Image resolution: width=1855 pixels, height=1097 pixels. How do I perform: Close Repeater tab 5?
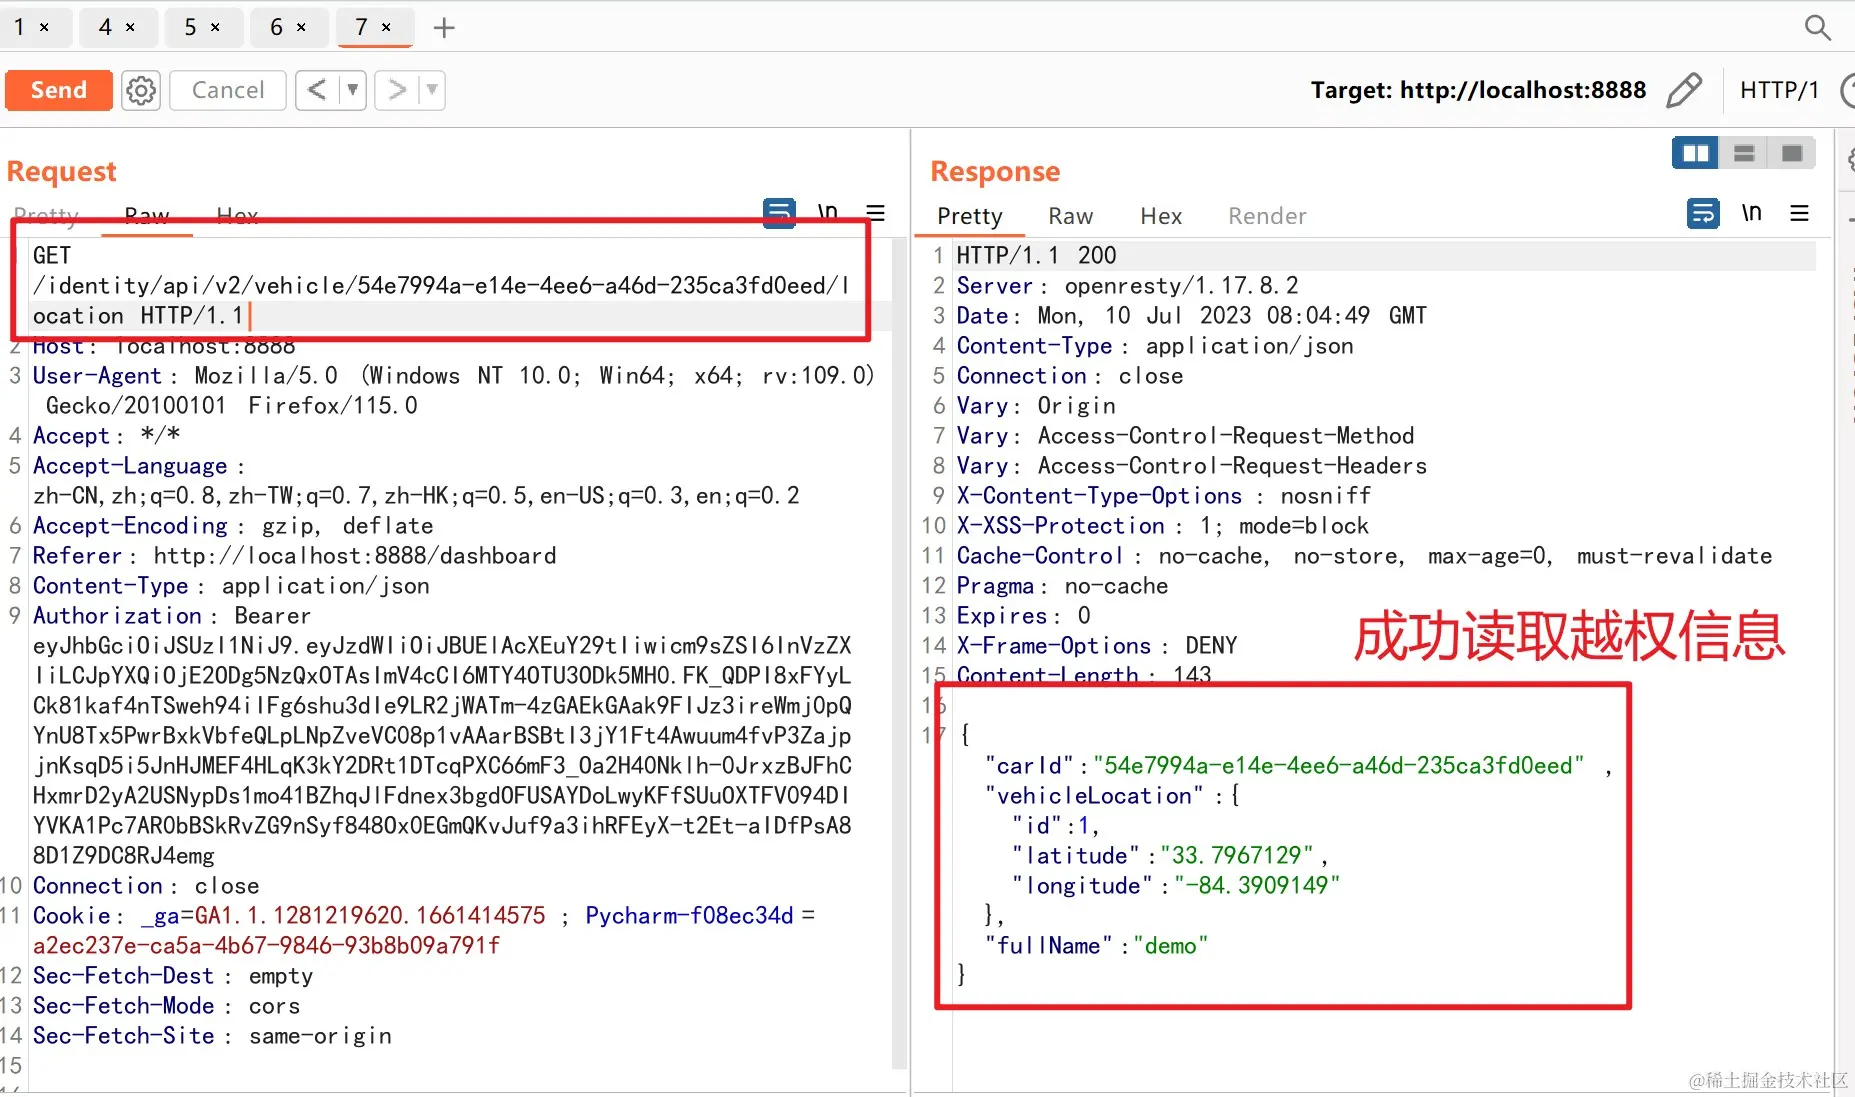click(215, 28)
